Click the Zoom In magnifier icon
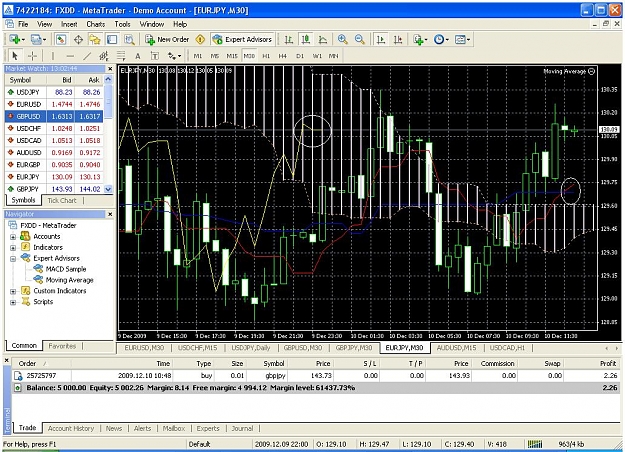Viewport: 625px width, 452px height. tap(342, 39)
